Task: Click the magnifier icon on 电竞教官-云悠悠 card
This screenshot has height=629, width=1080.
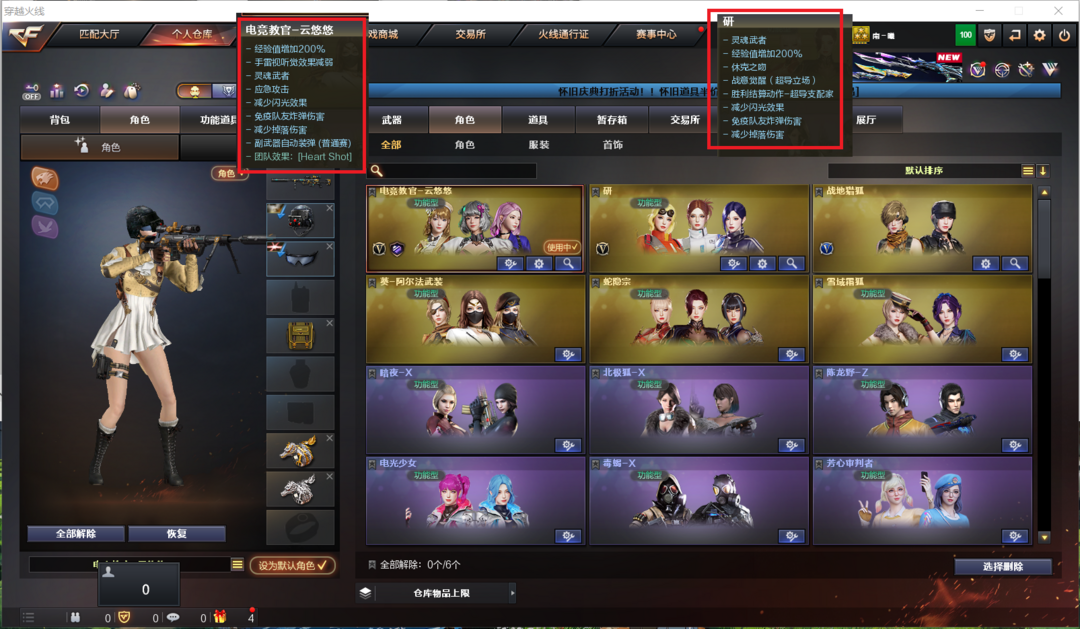Action: 568,263
